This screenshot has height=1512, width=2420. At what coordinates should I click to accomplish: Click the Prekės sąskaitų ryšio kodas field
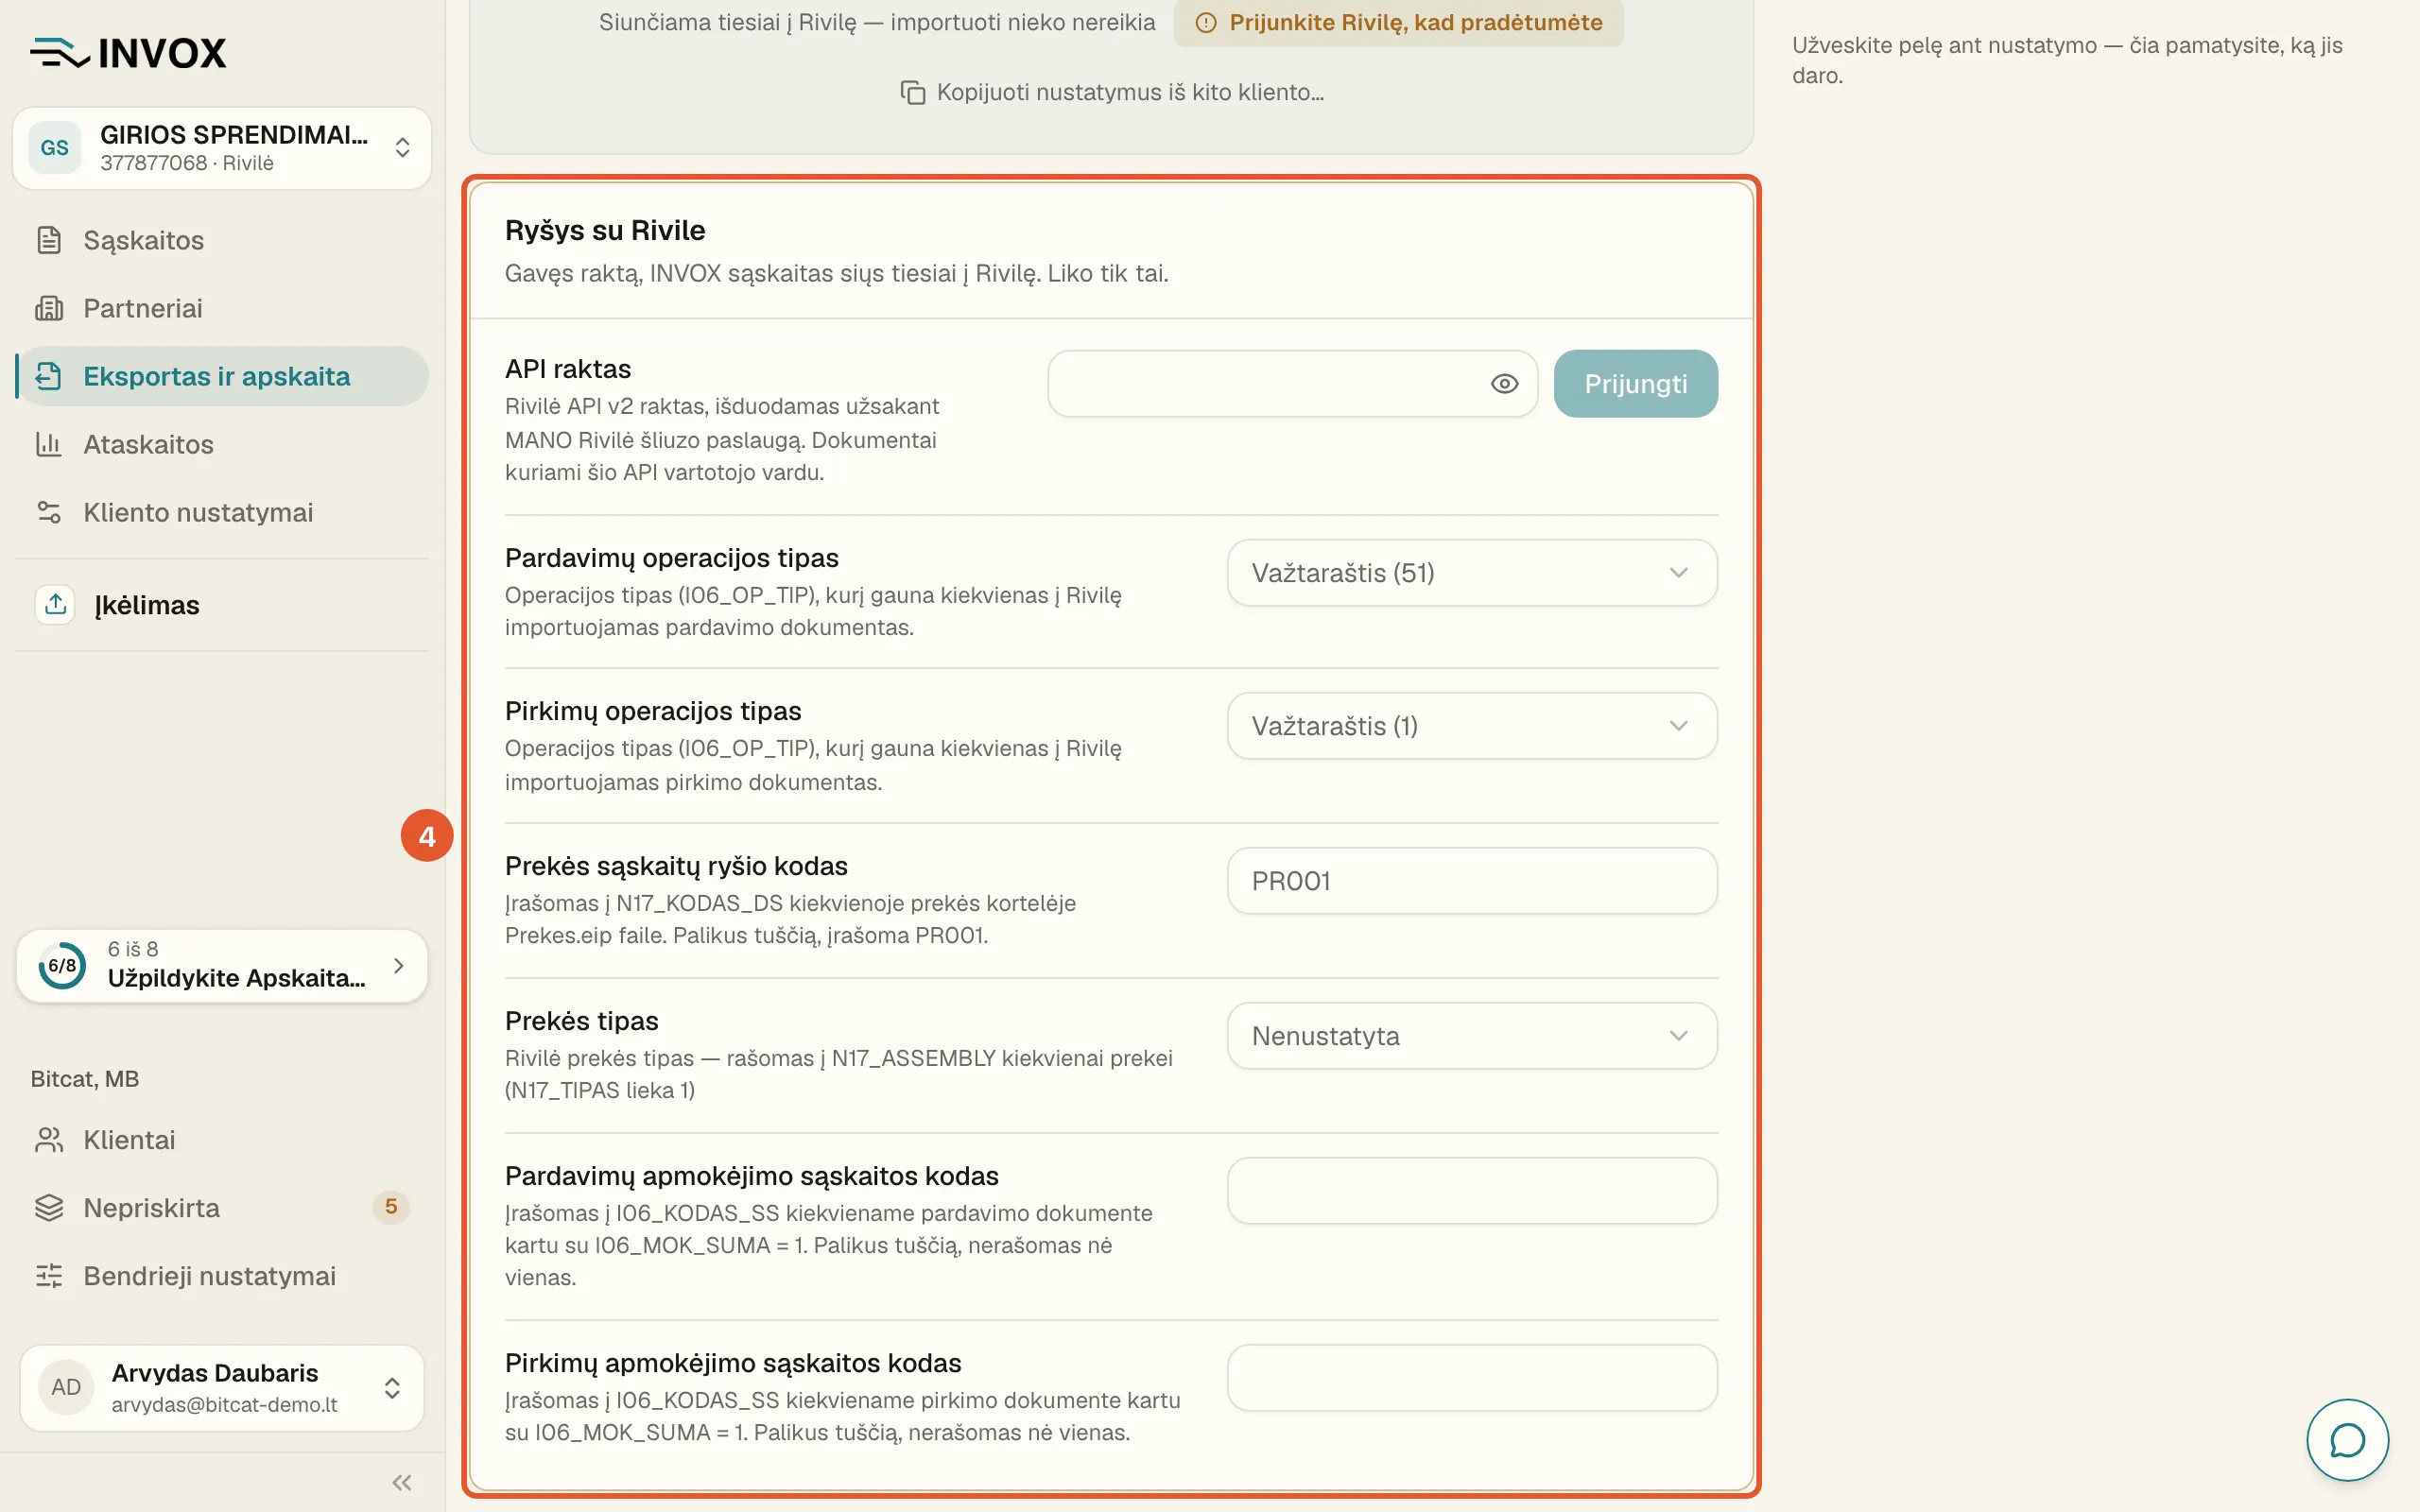point(1472,881)
